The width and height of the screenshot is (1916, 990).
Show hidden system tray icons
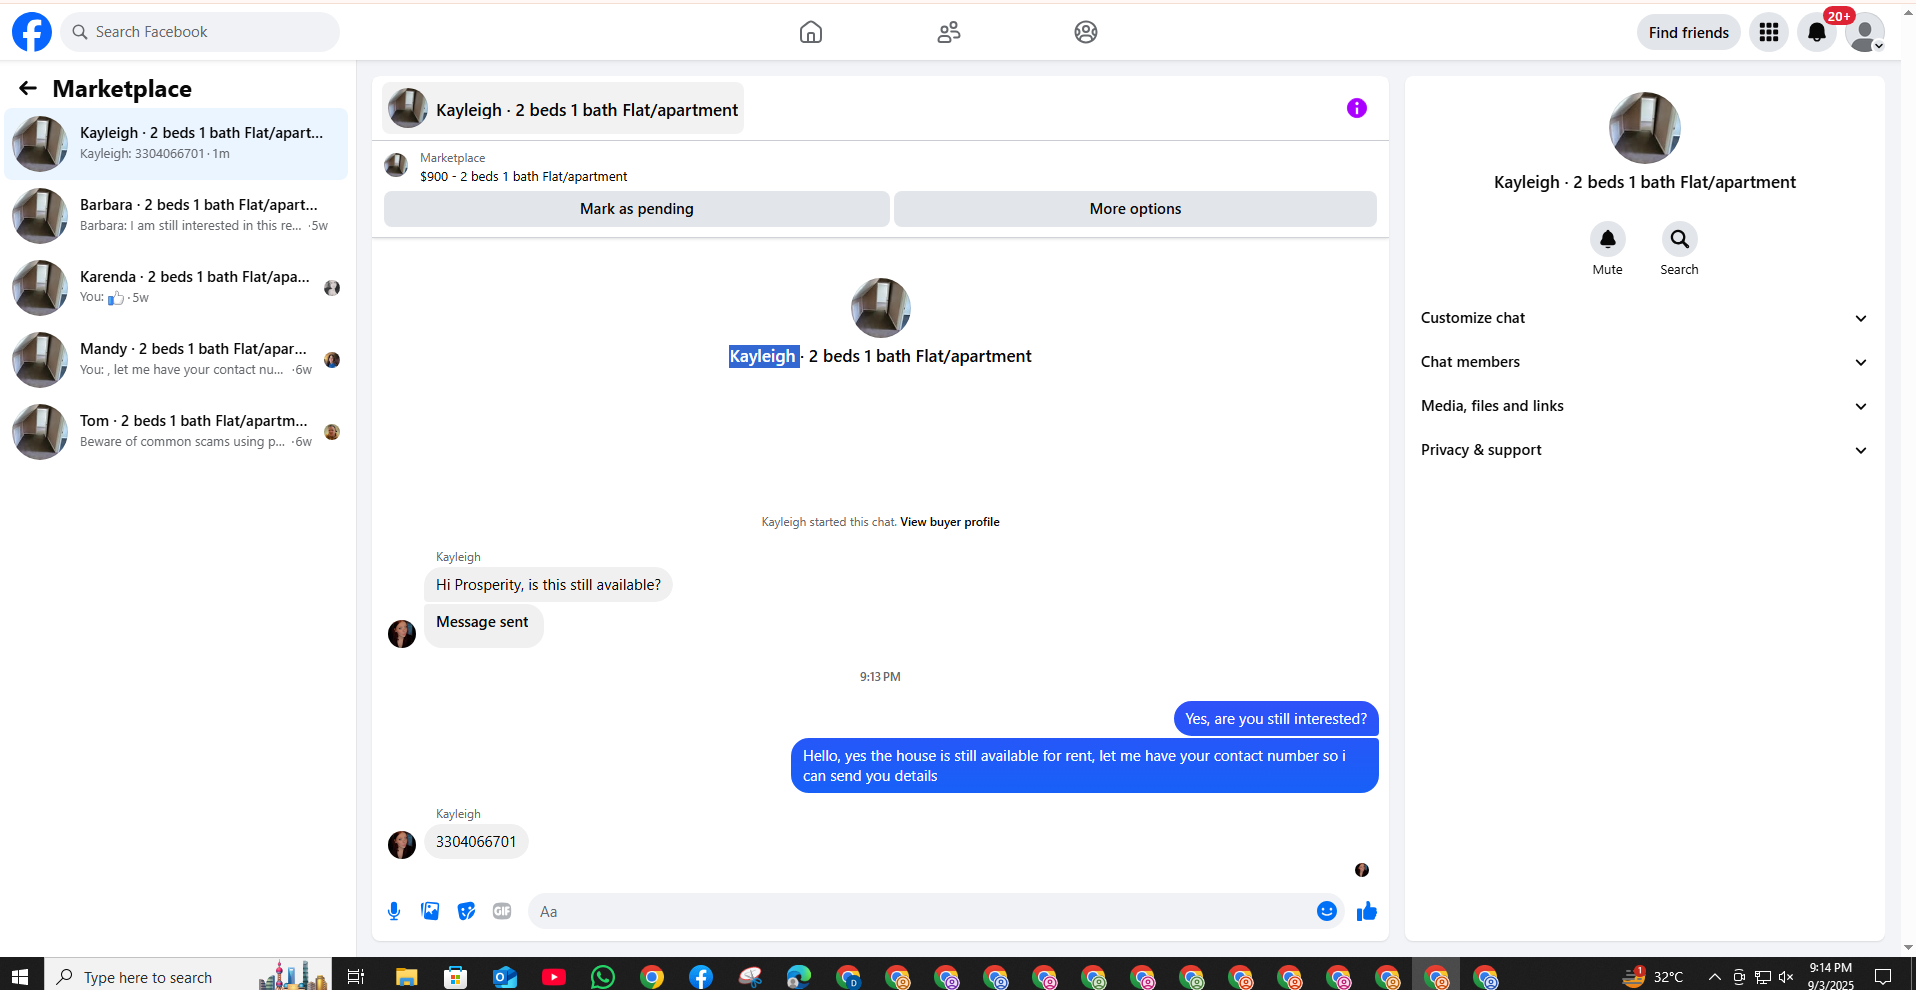[x=1714, y=977]
